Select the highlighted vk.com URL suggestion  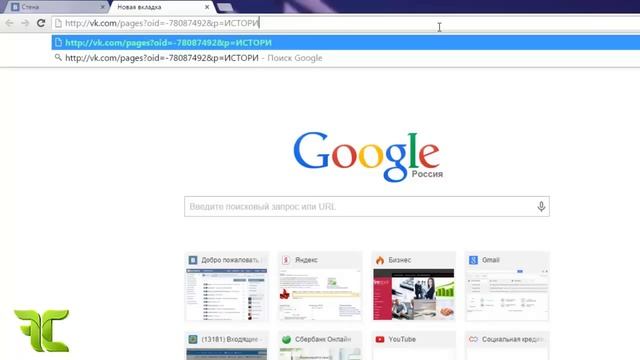pos(346,42)
